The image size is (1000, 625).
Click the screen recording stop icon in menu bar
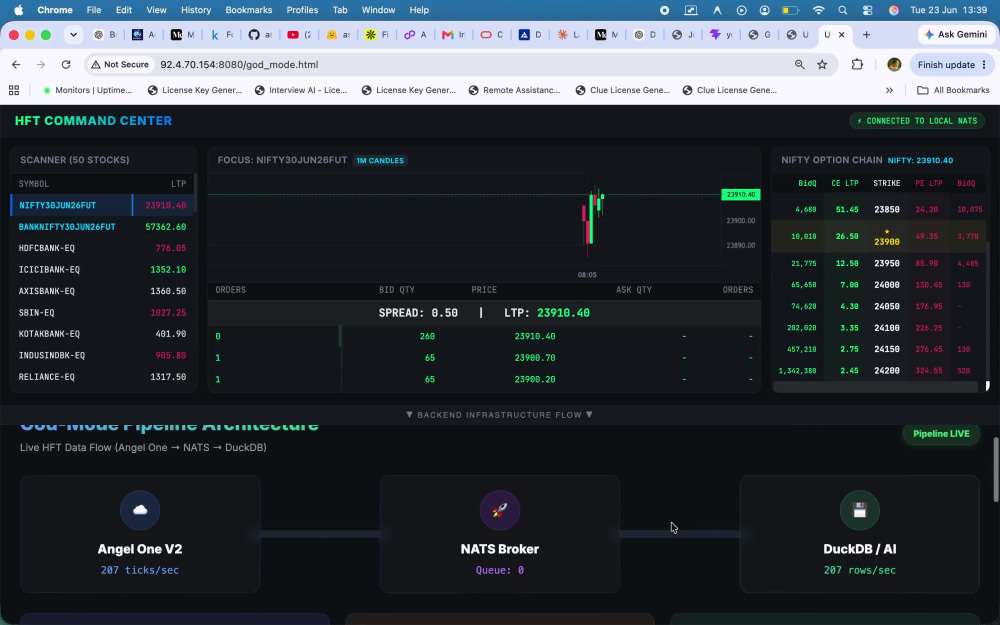(x=665, y=10)
